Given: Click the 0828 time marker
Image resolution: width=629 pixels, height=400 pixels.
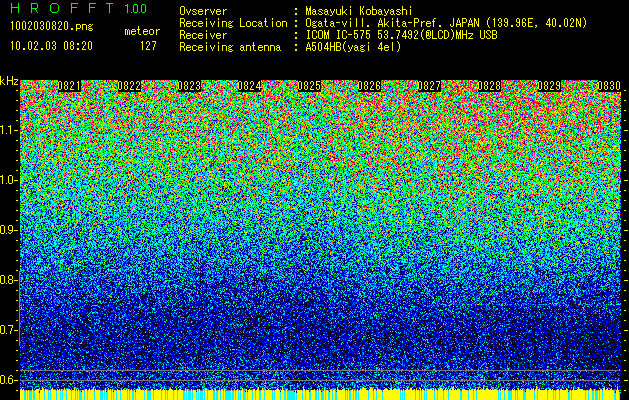Looking at the screenshot, I should click(489, 86).
